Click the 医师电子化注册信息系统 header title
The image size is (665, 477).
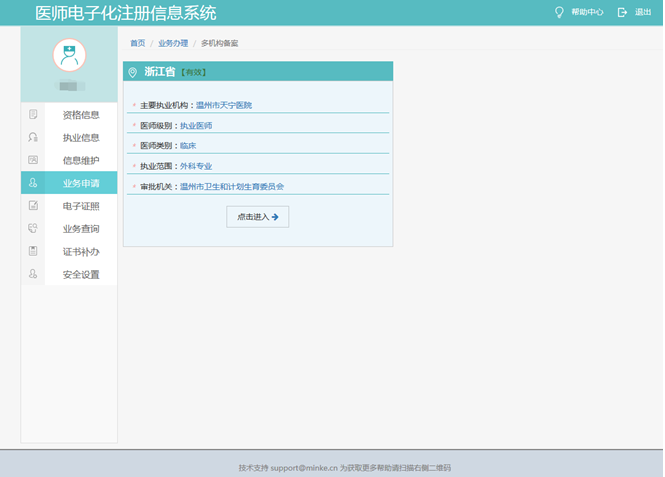click(x=125, y=13)
